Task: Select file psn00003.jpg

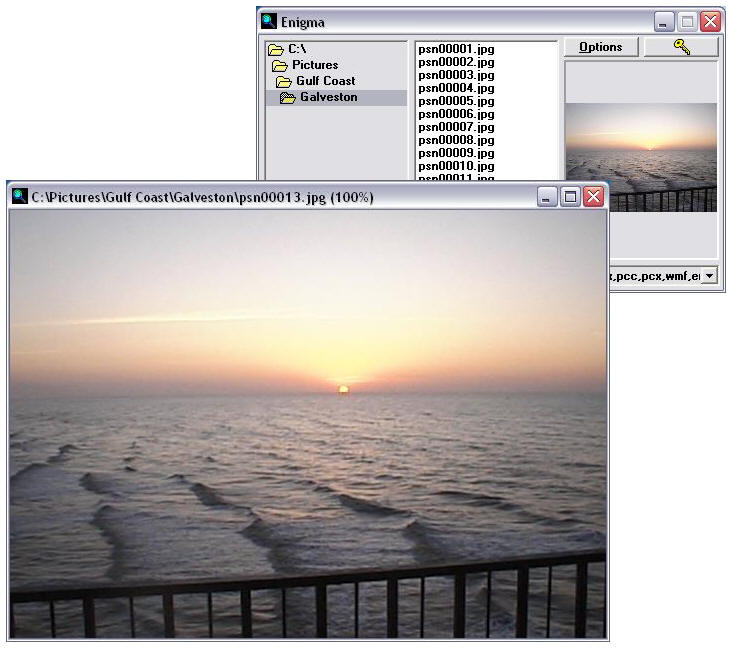Action: (x=456, y=75)
